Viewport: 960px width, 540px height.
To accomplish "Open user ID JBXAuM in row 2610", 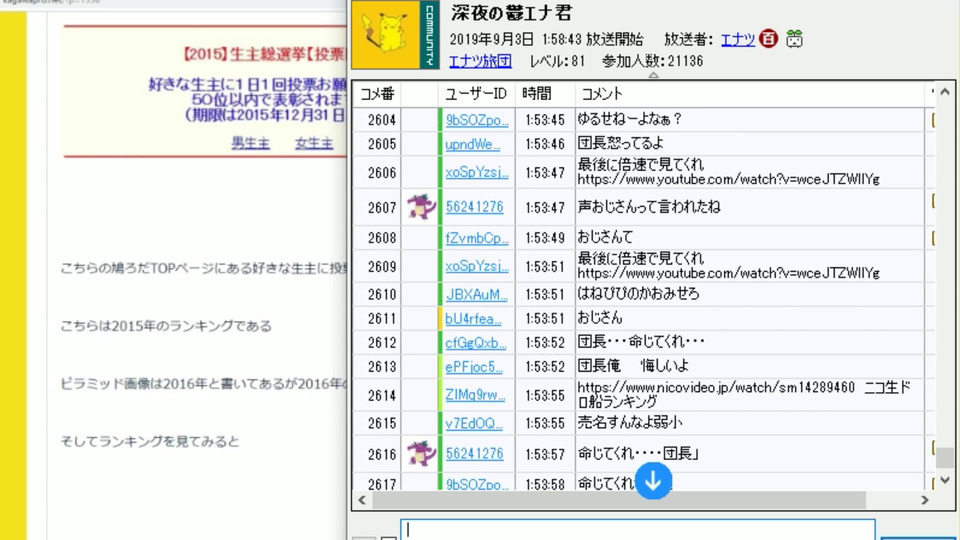I will coord(477,294).
